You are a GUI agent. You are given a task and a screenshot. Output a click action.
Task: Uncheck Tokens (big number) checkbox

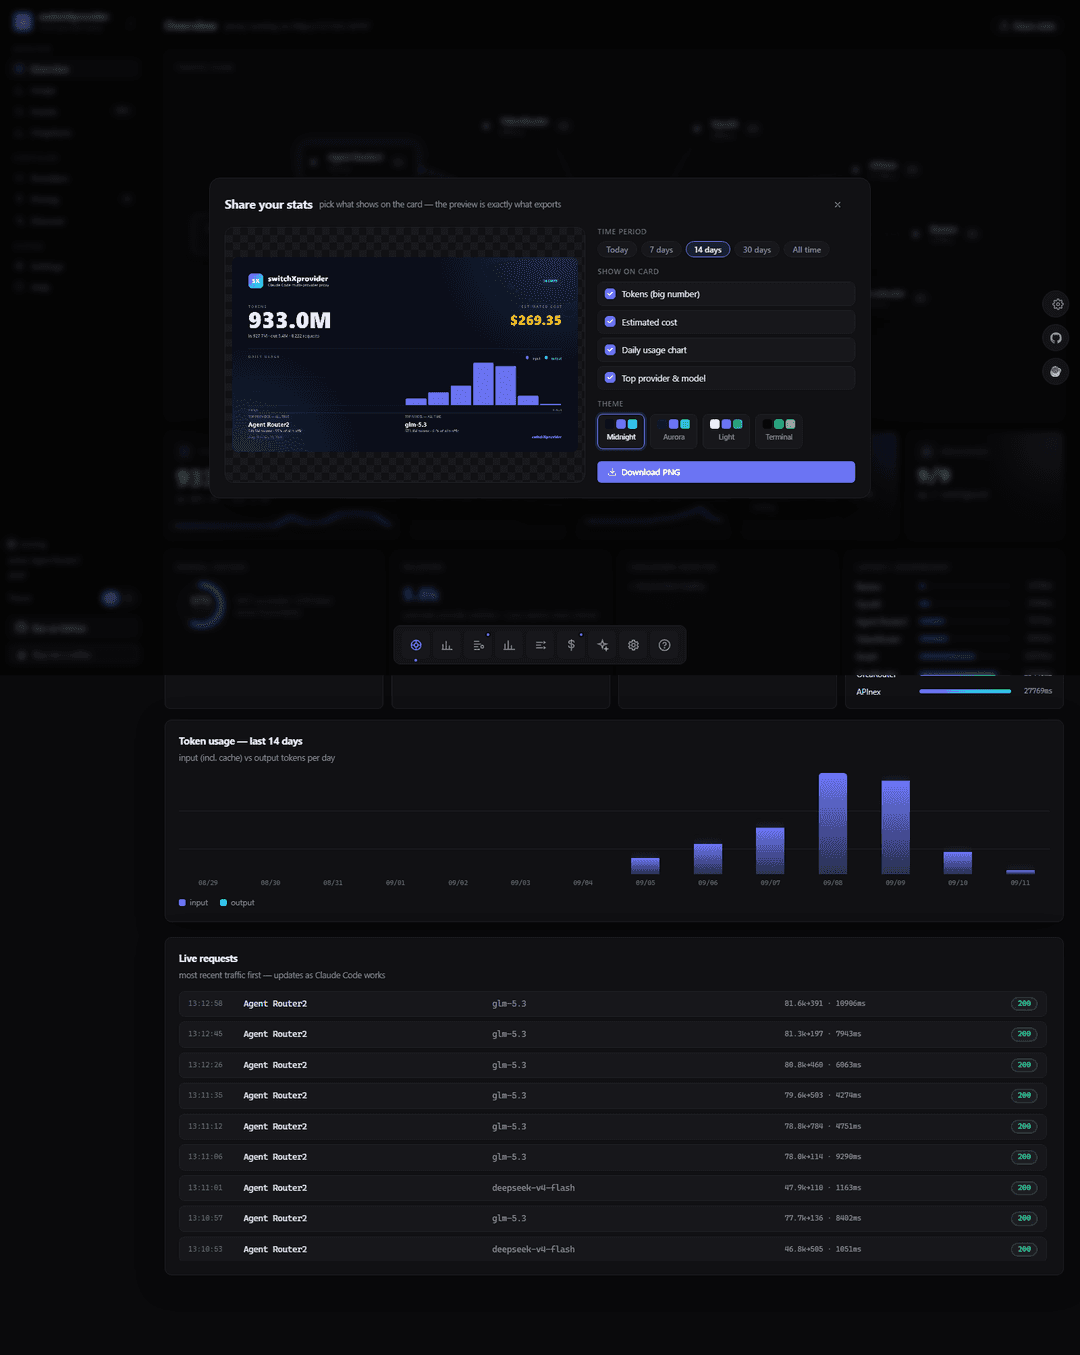(610, 294)
